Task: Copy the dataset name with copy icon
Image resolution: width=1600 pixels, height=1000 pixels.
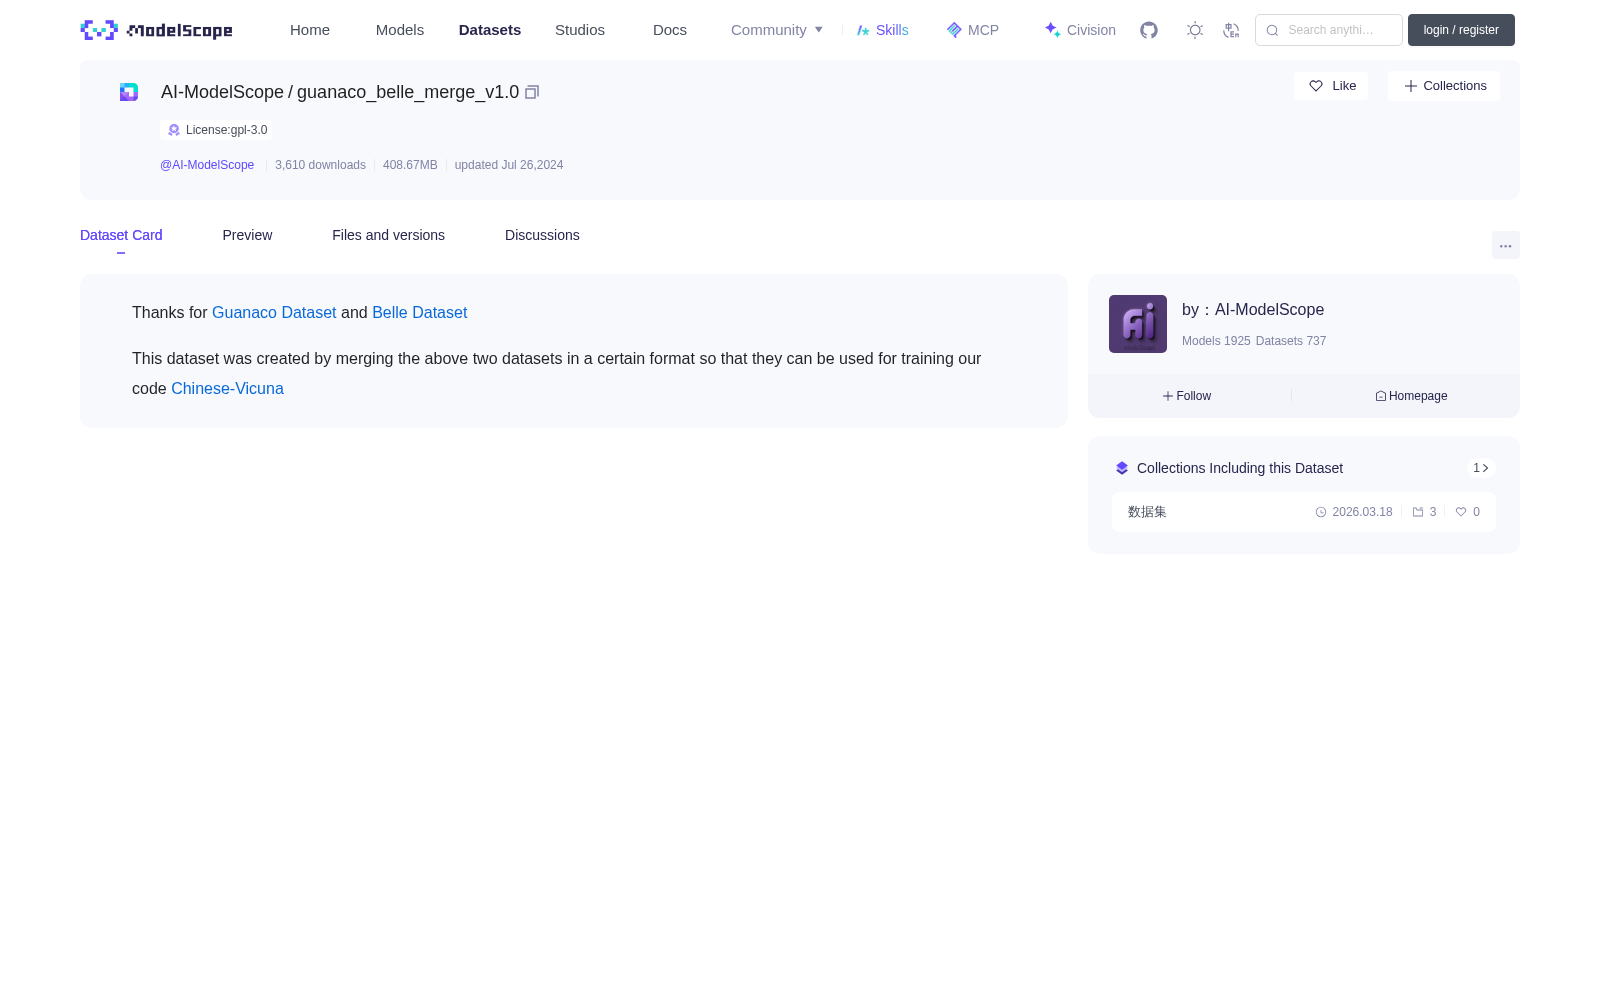Action: coord(532,92)
